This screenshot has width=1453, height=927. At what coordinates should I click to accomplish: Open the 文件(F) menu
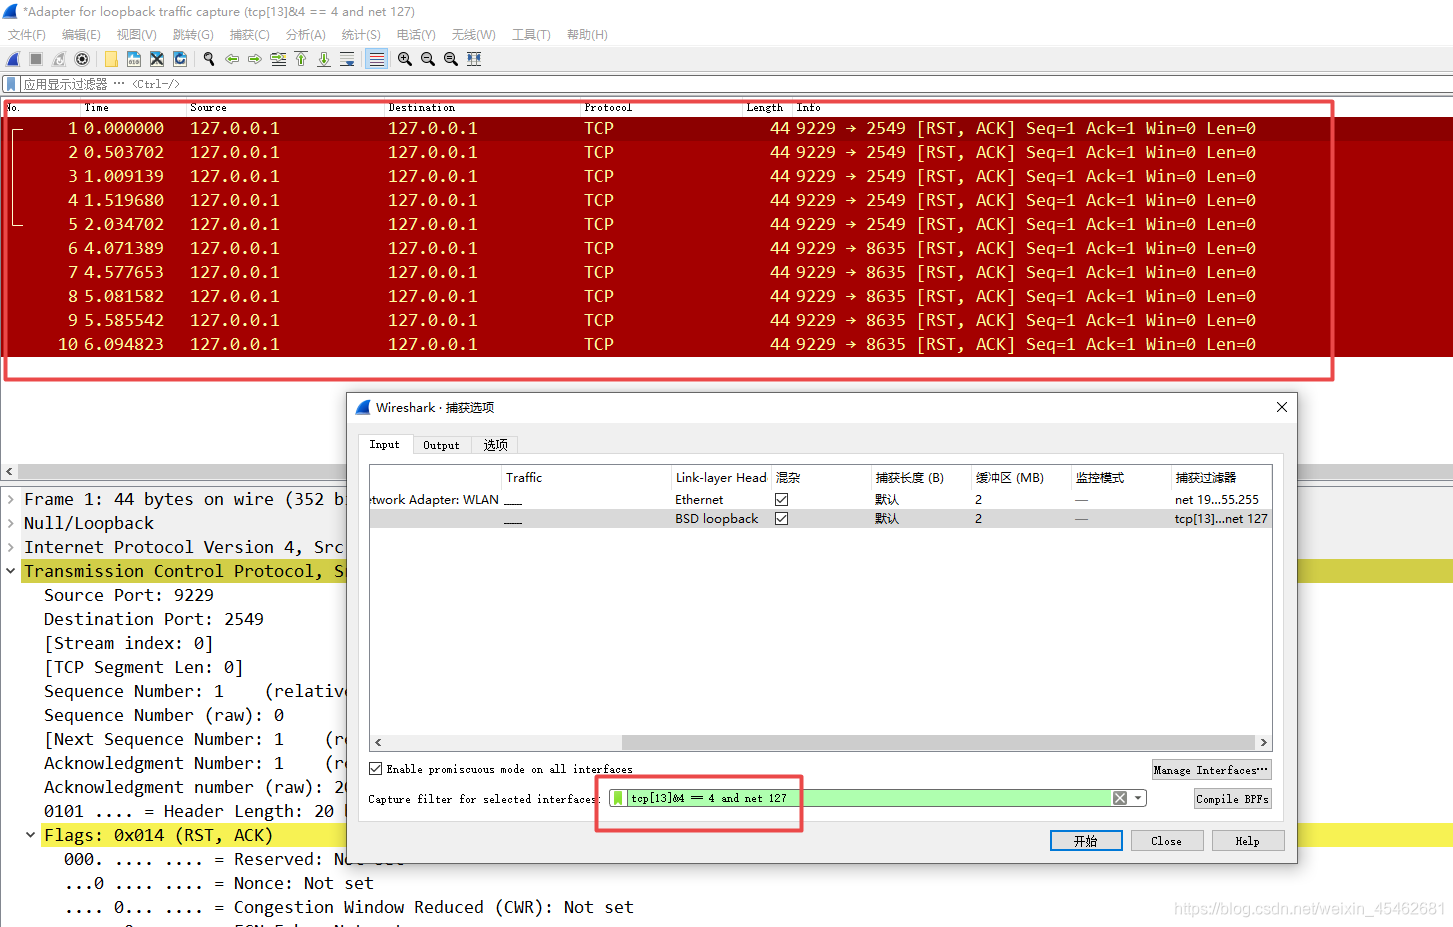pos(27,34)
